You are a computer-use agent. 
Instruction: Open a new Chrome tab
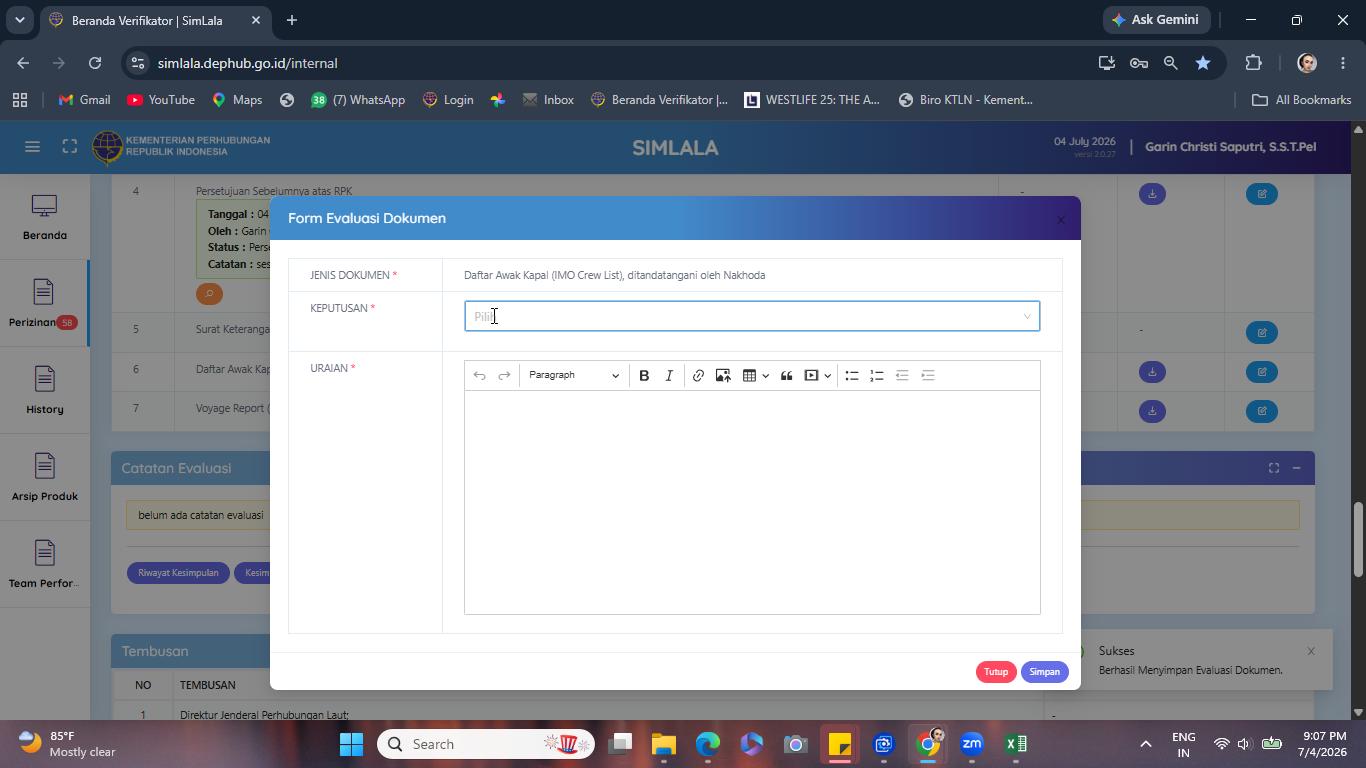[291, 20]
